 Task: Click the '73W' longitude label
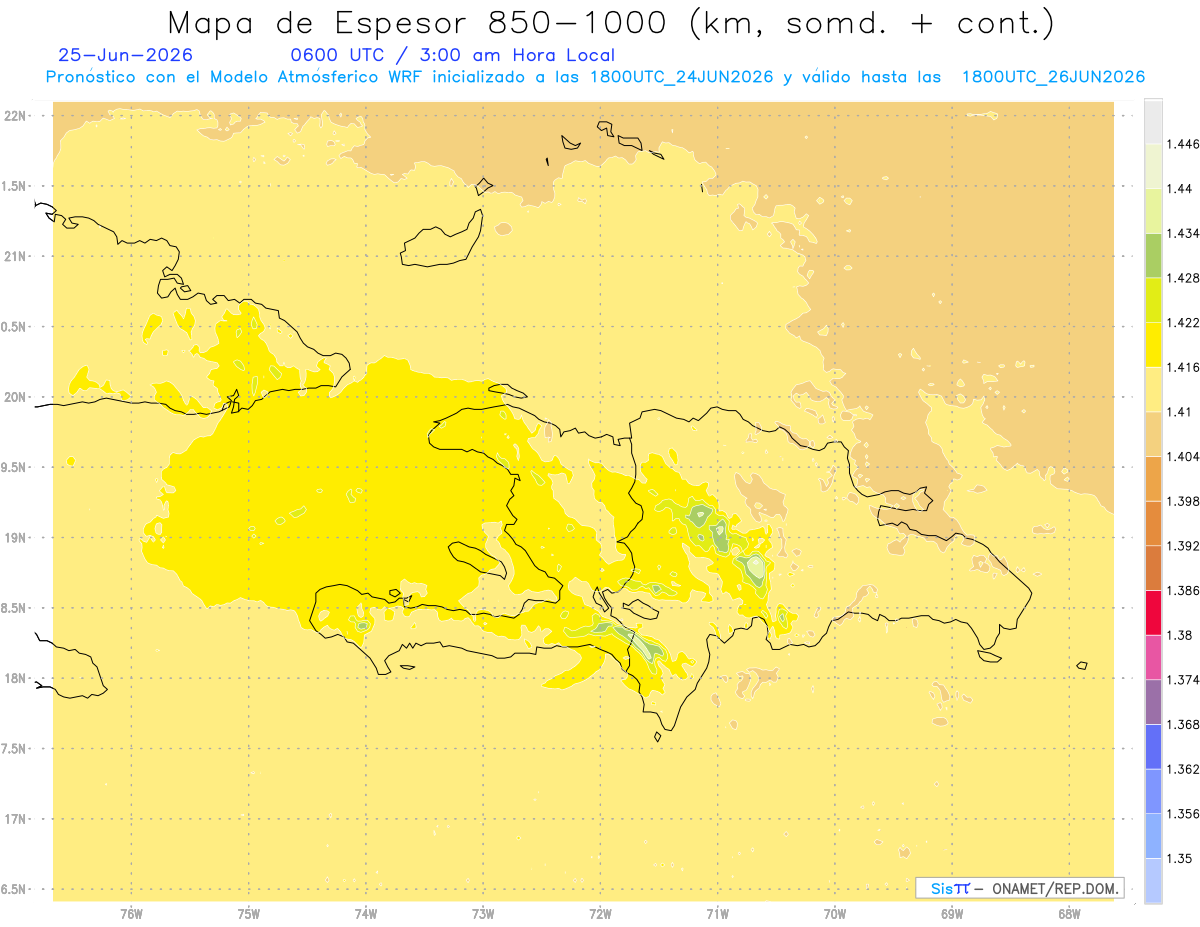[483, 914]
